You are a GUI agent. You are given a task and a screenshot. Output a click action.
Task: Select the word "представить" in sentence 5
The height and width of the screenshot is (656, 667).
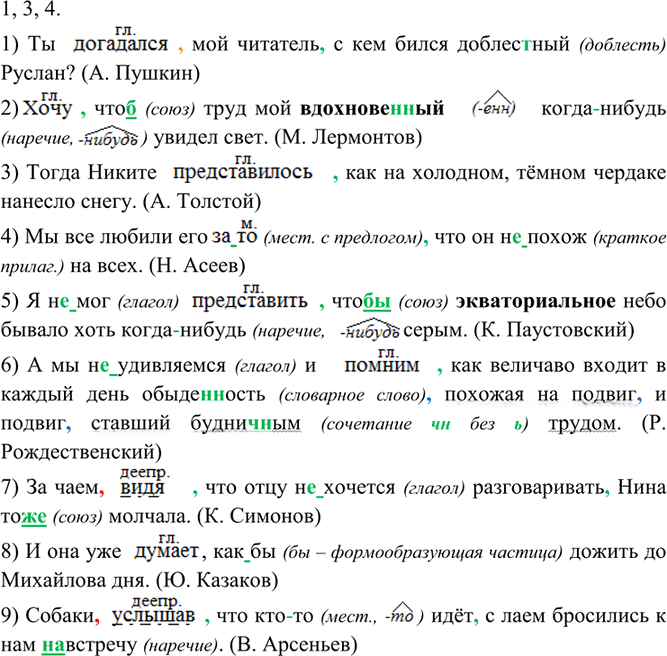pyautogui.click(x=250, y=301)
